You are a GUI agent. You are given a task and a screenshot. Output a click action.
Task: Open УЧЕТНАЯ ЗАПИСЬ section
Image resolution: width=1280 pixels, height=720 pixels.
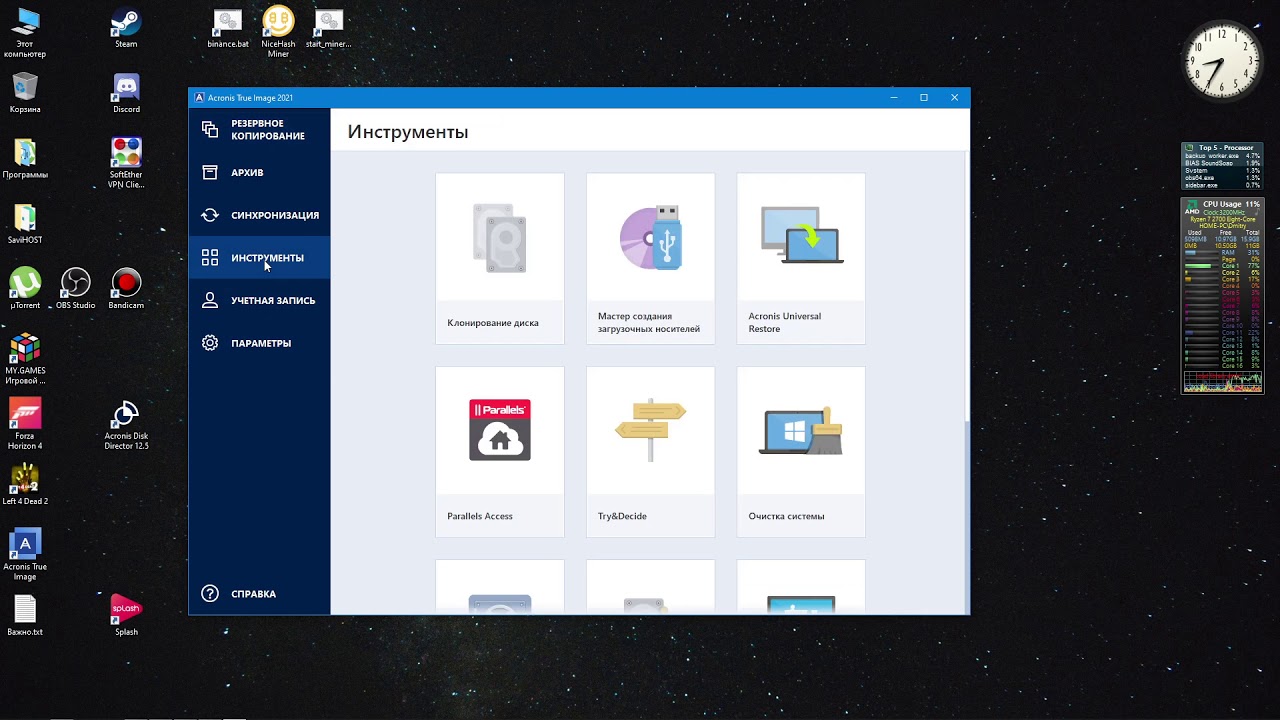pyautogui.click(x=259, y=300)
